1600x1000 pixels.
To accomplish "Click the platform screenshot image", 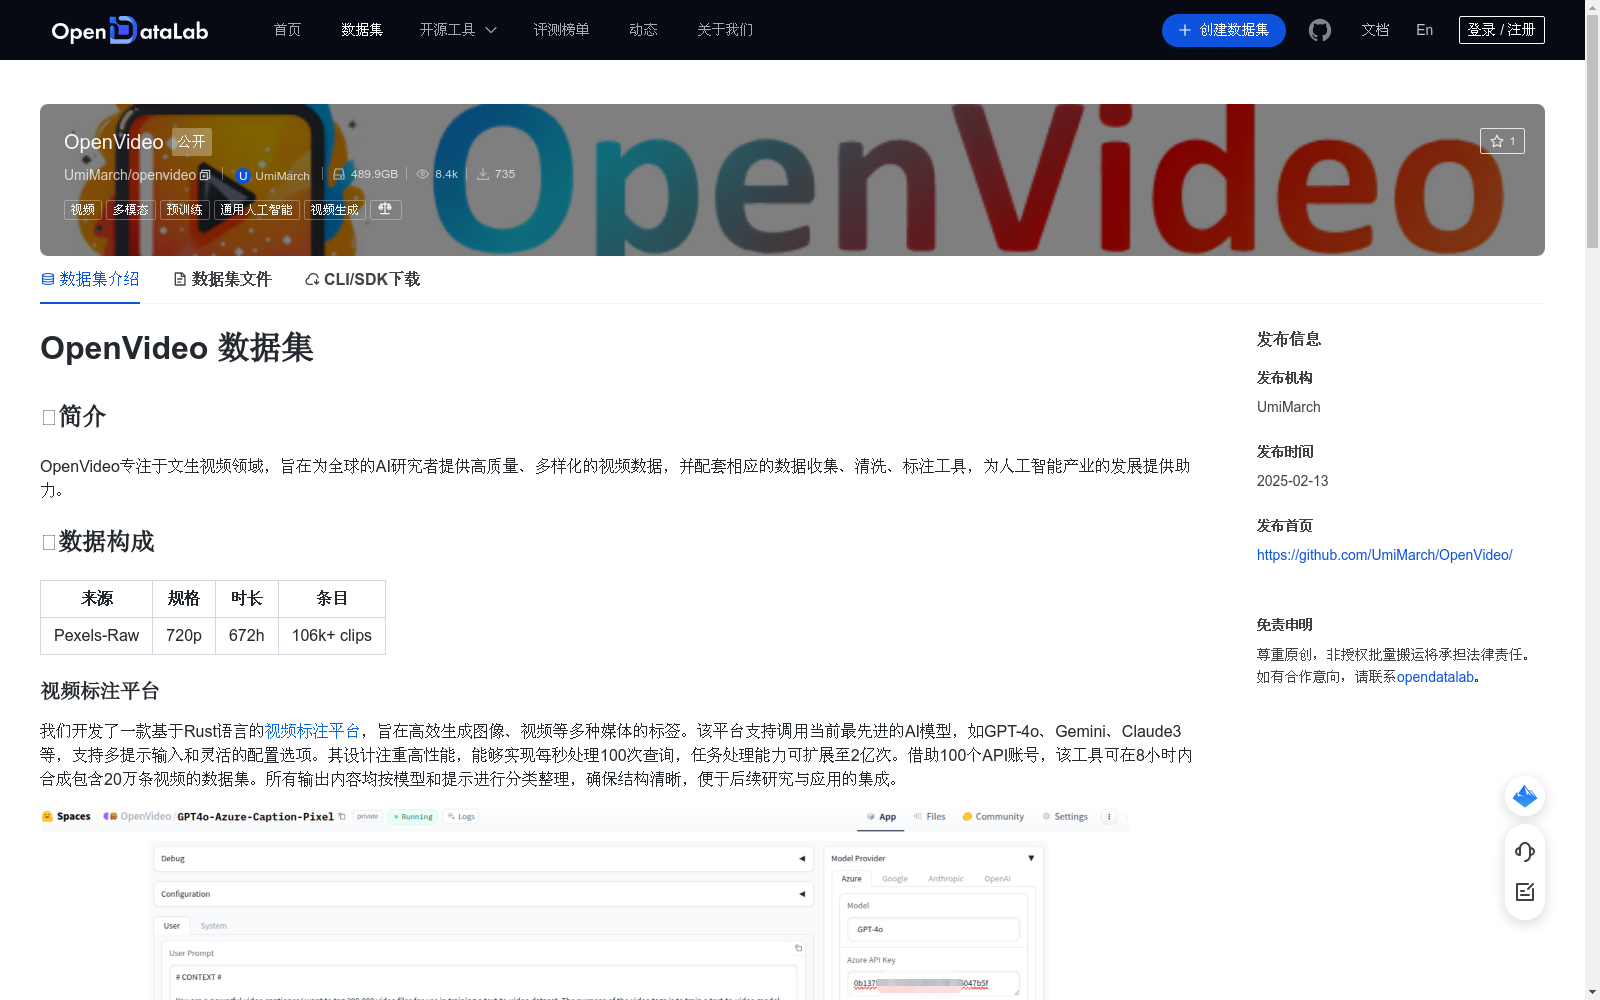I will tap(584, 903).
